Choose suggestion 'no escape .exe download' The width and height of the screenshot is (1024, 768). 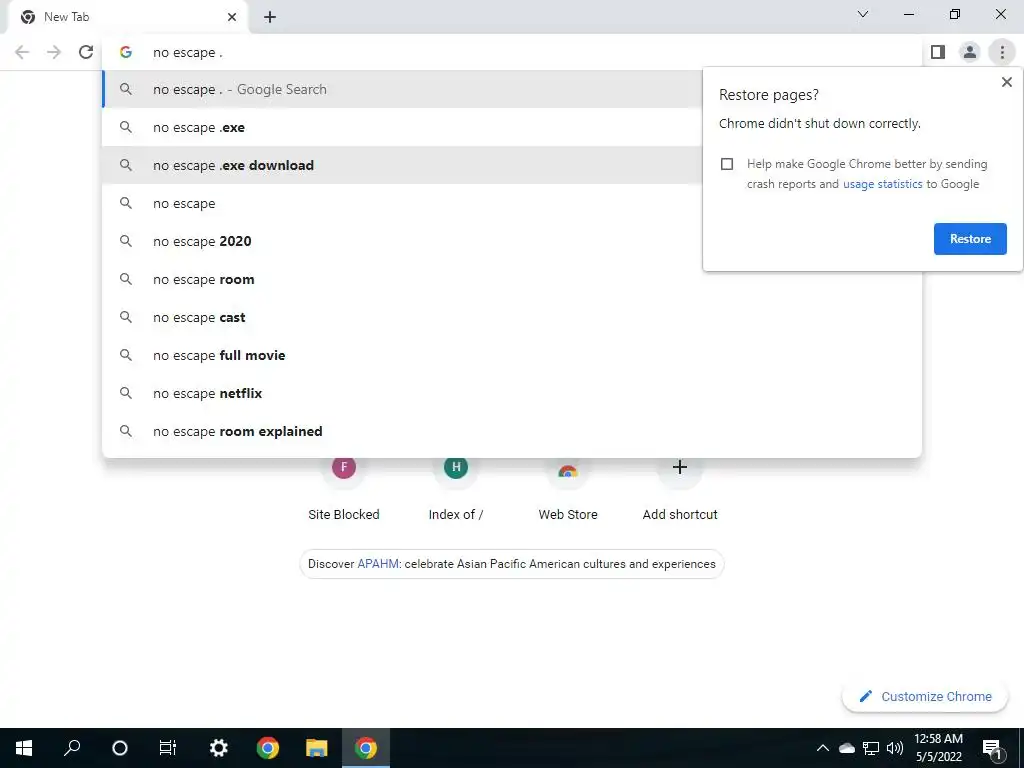[x=402, y=165]
